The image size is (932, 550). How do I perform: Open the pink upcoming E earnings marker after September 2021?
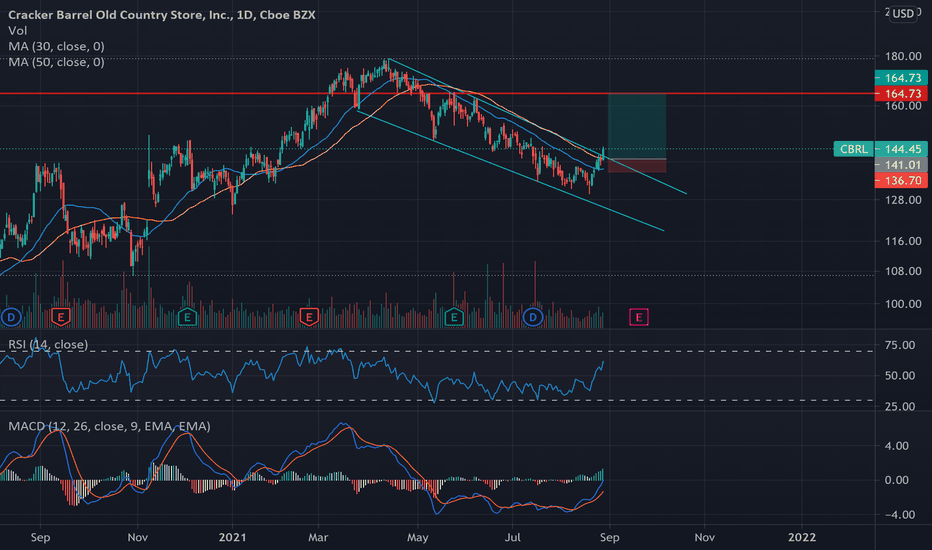tap(639, 317)
